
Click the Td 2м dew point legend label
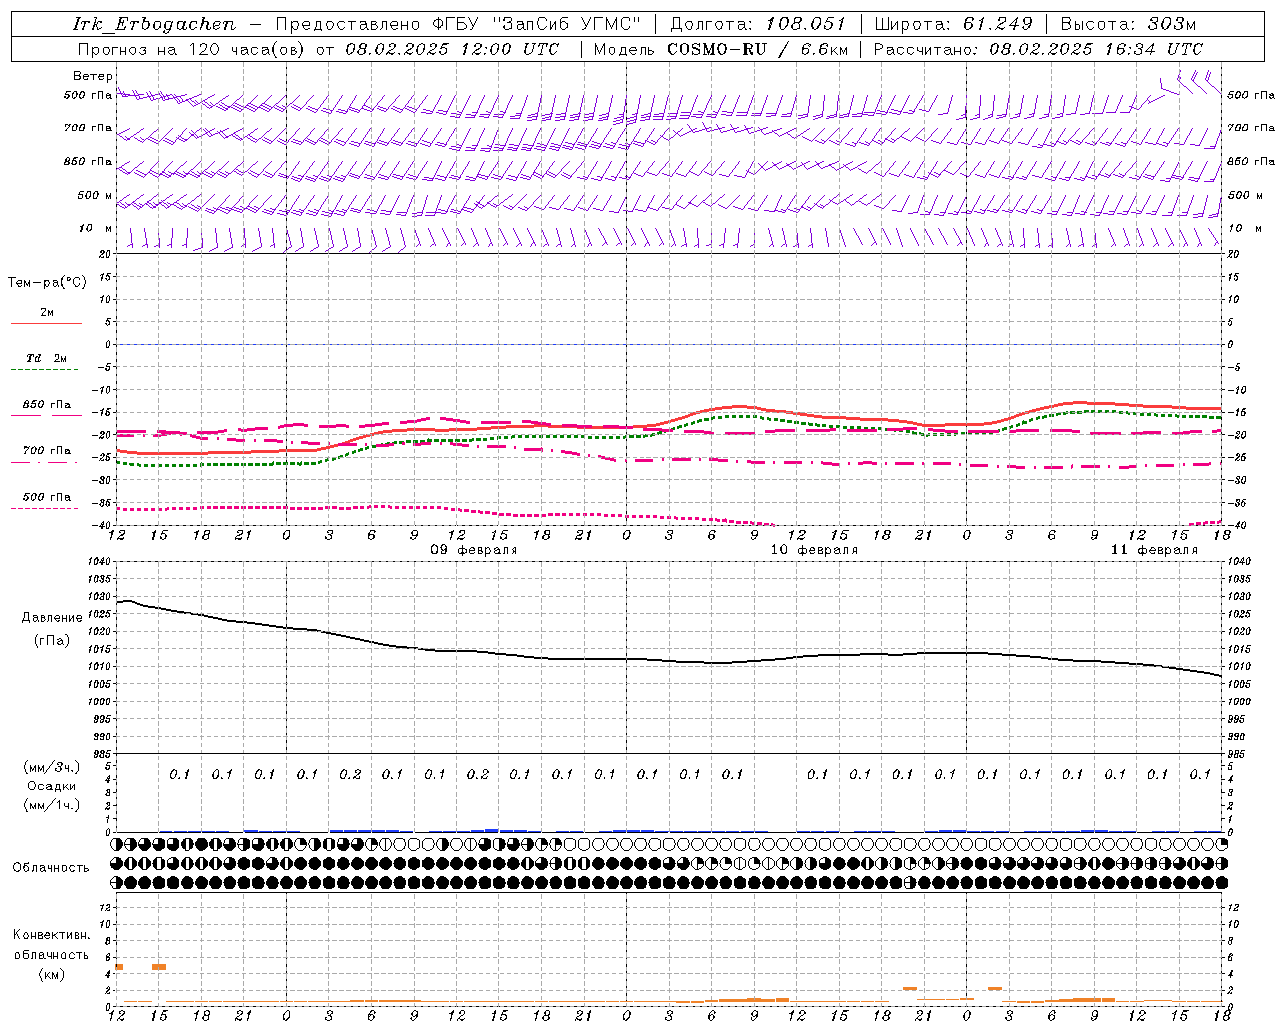click(x=46, y=358)
